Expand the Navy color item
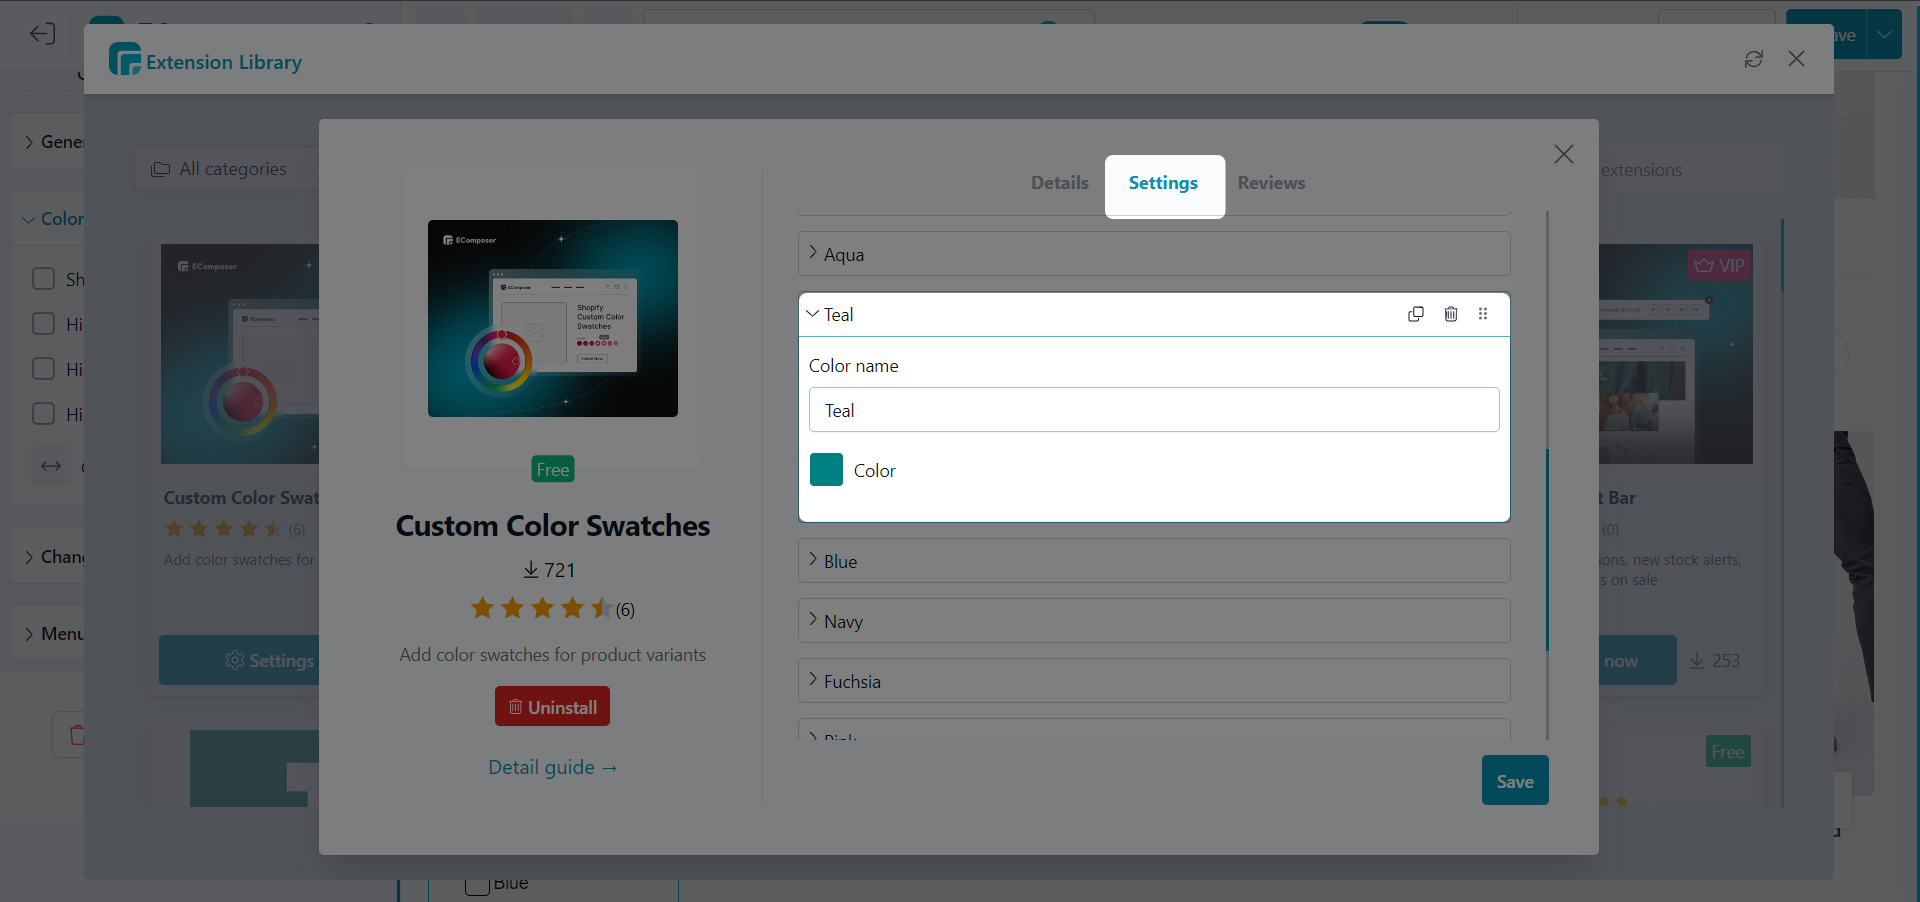The height and width of the screenshot is (902, 1920). (x=1154, y=621)
